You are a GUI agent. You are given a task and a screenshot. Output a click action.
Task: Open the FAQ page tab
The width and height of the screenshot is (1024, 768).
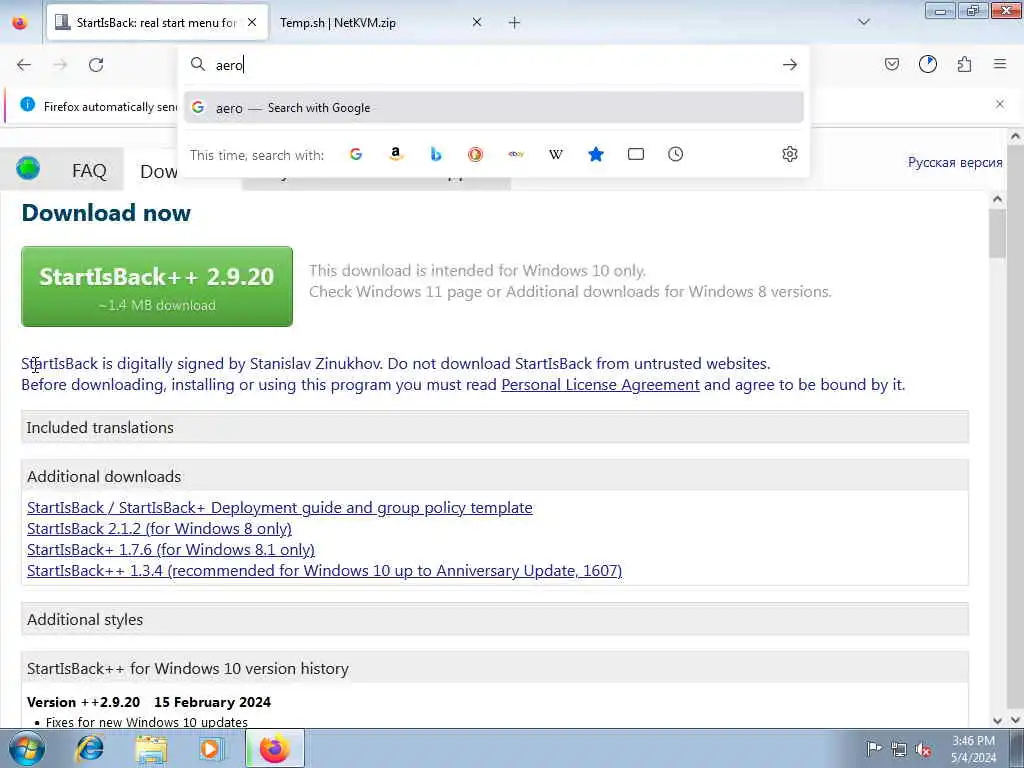tap(89, 170)
